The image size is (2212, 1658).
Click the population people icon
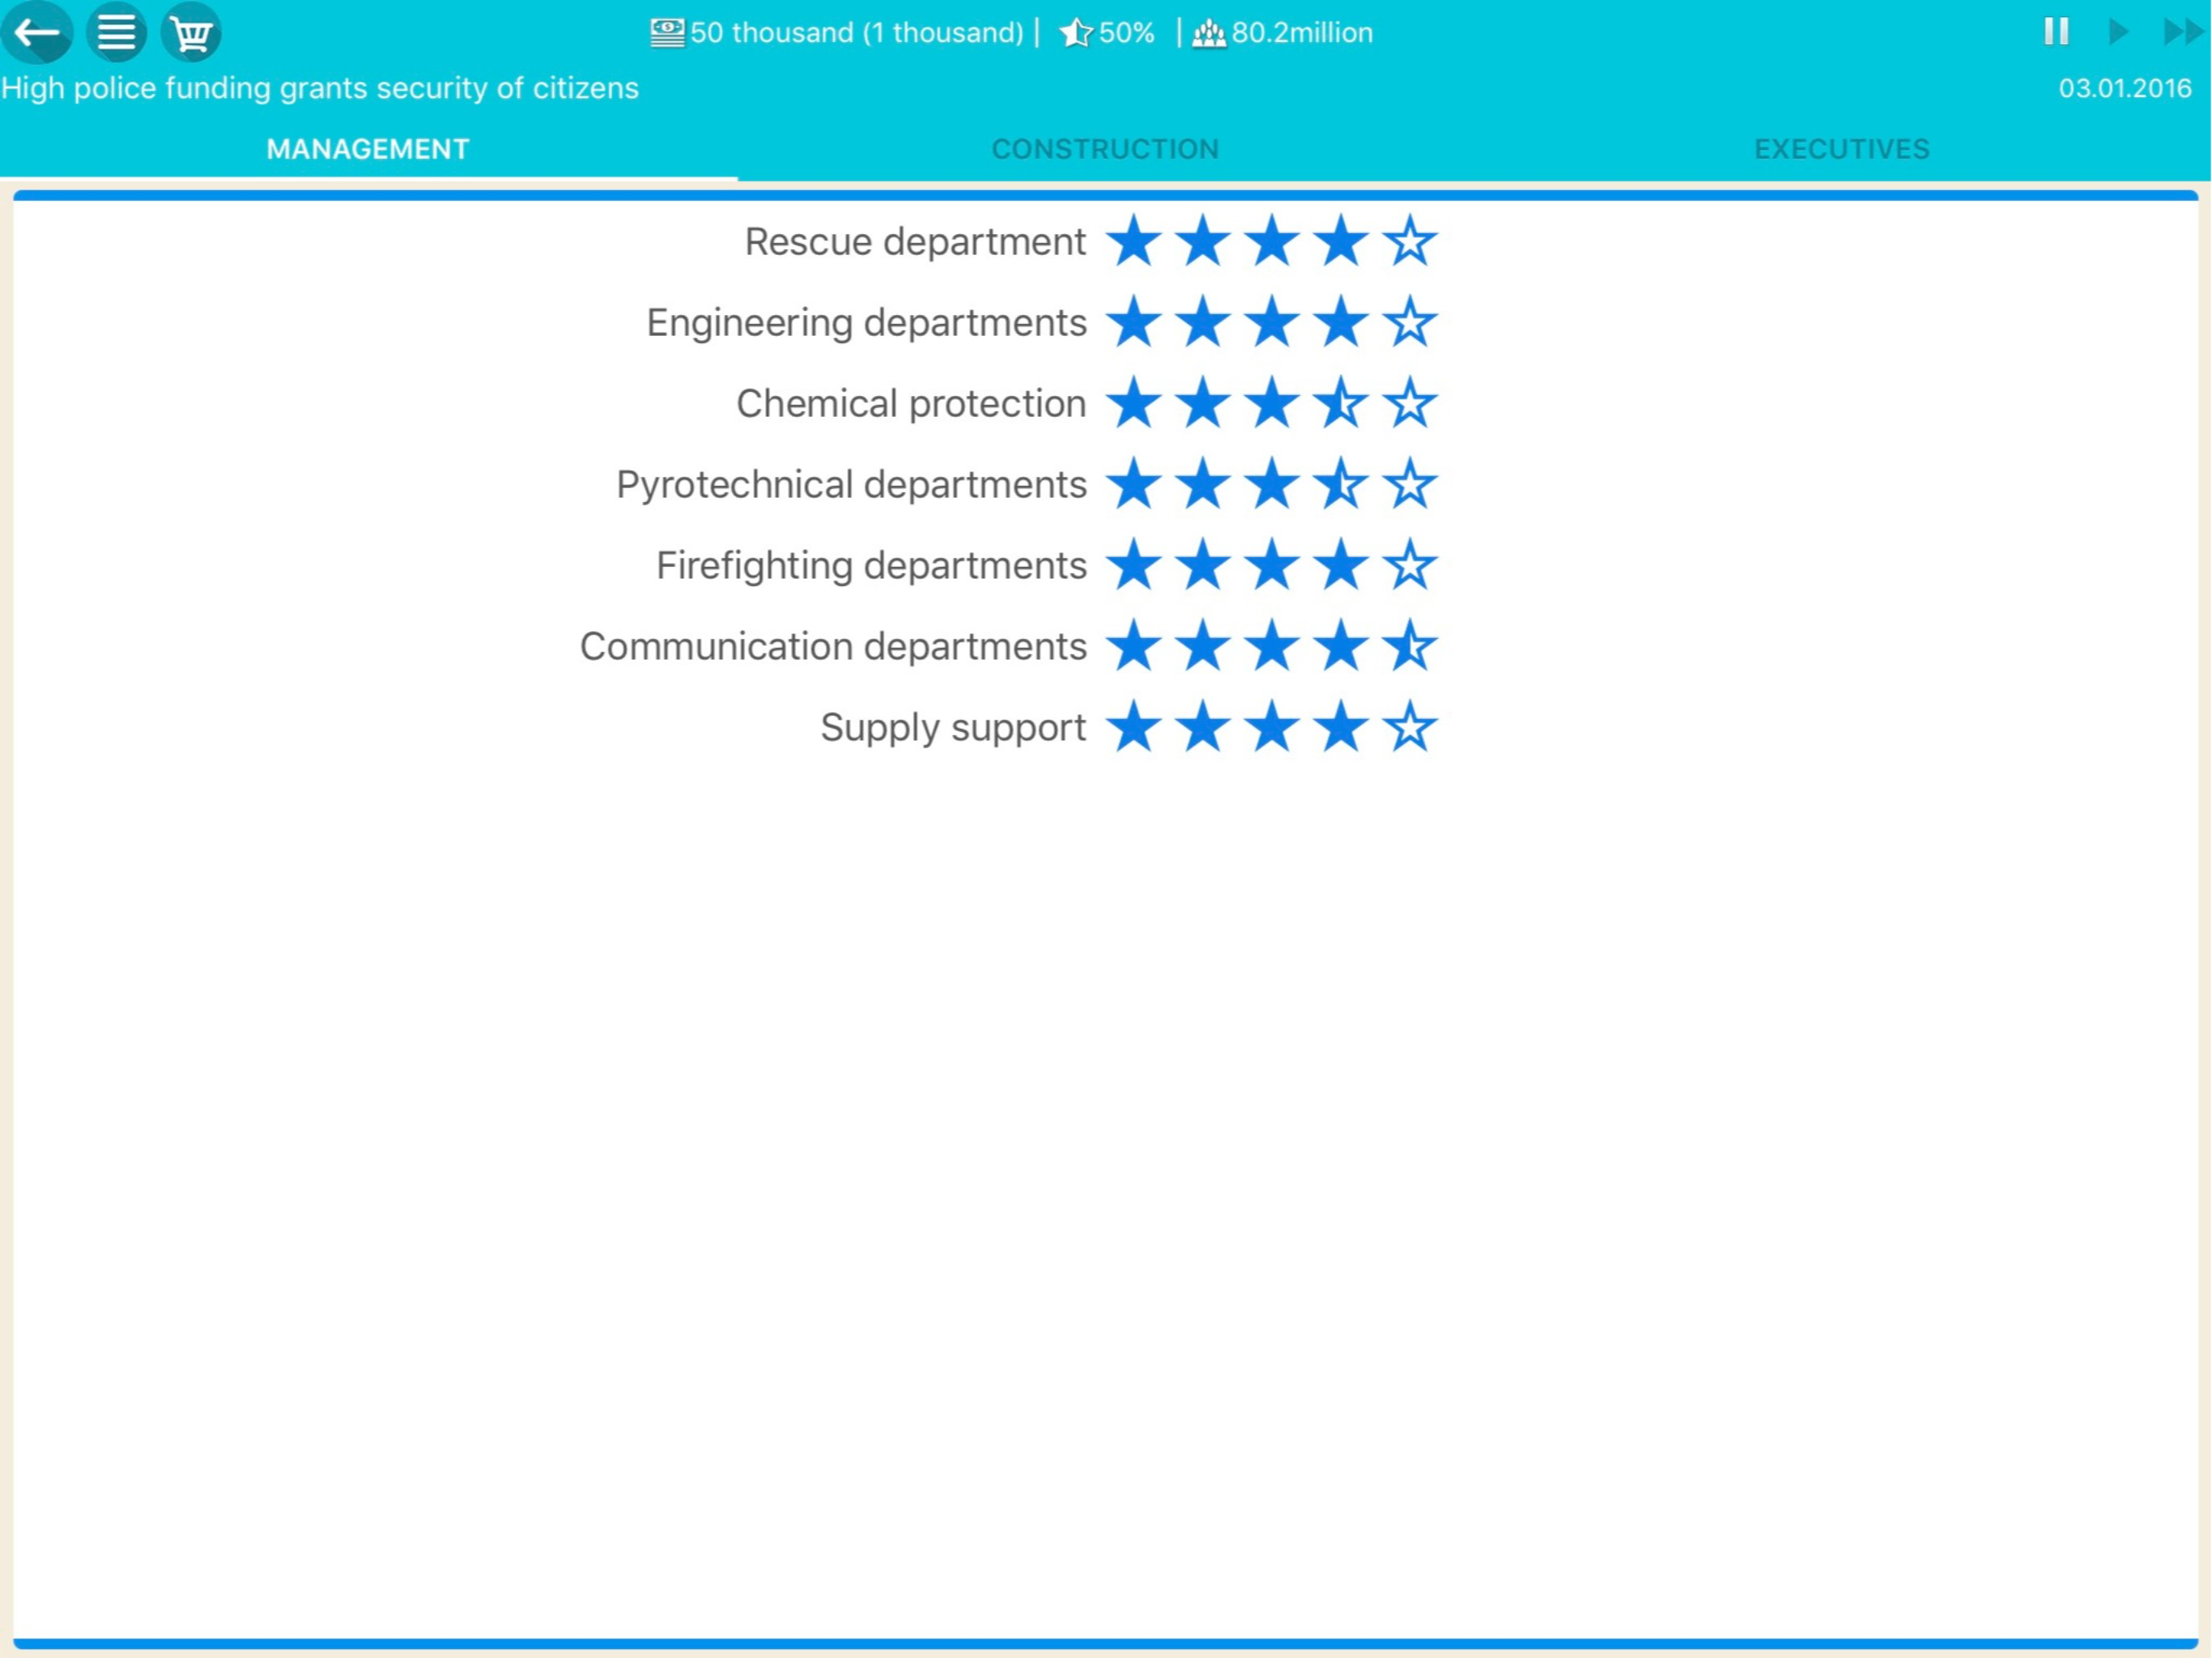click(1209, 34)
